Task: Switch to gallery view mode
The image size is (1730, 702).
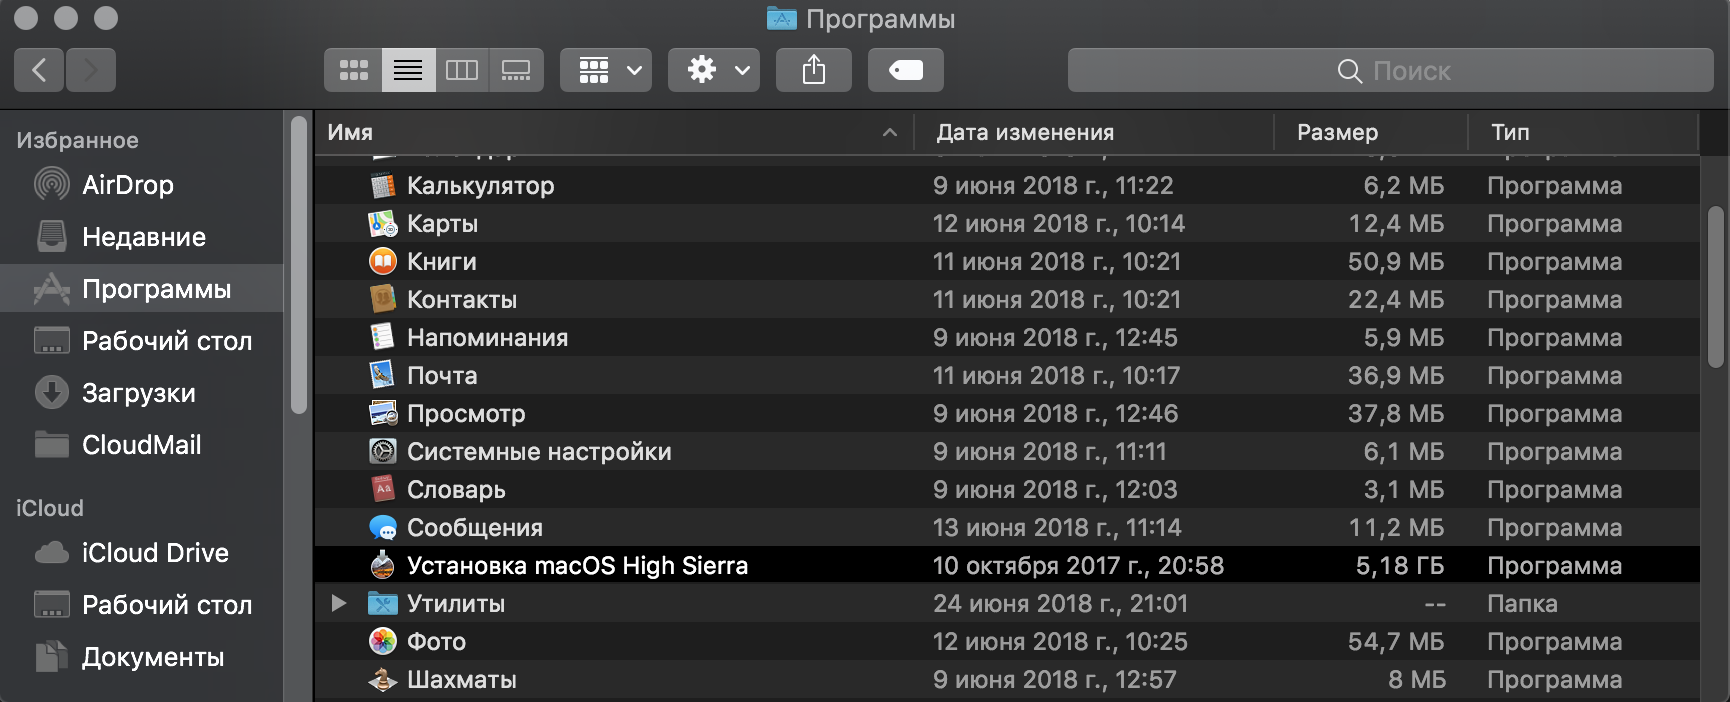Action: [516, 70]
